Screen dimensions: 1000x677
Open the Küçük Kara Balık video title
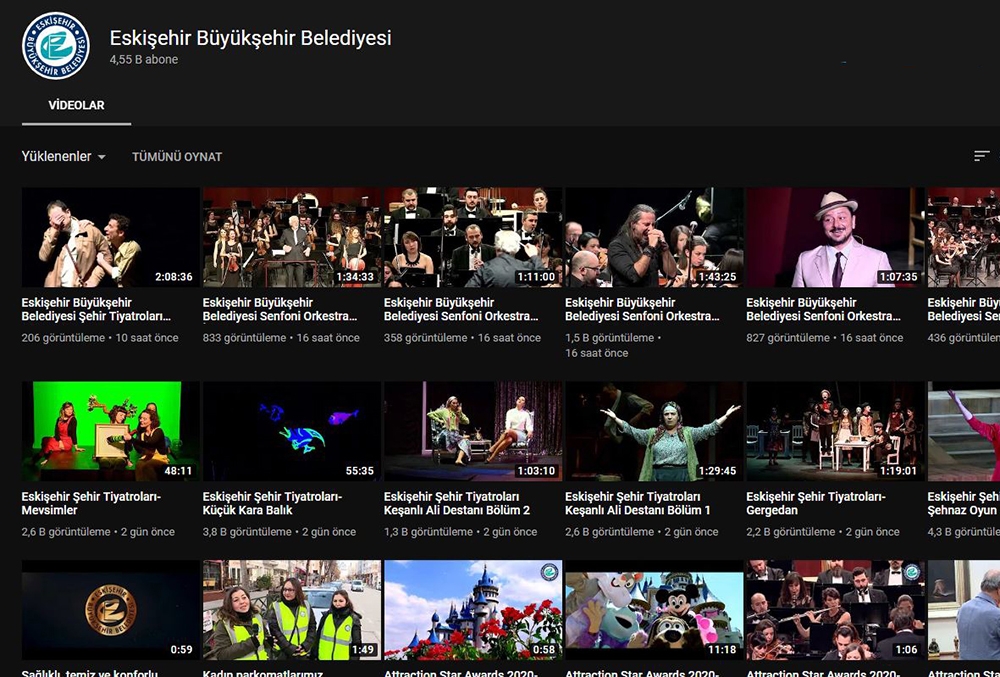[272, 503]
